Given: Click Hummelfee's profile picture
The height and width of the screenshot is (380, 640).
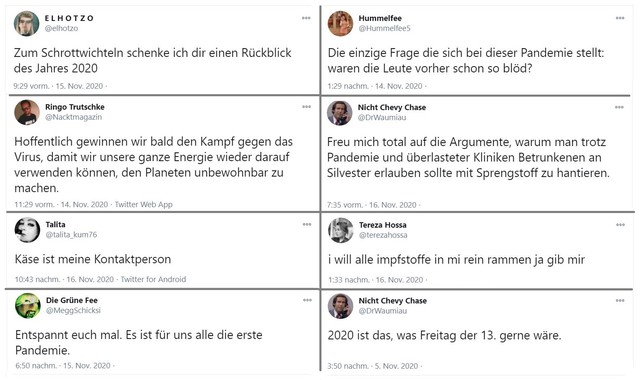Looking at the screenshot, I should (x=340, y=23).
